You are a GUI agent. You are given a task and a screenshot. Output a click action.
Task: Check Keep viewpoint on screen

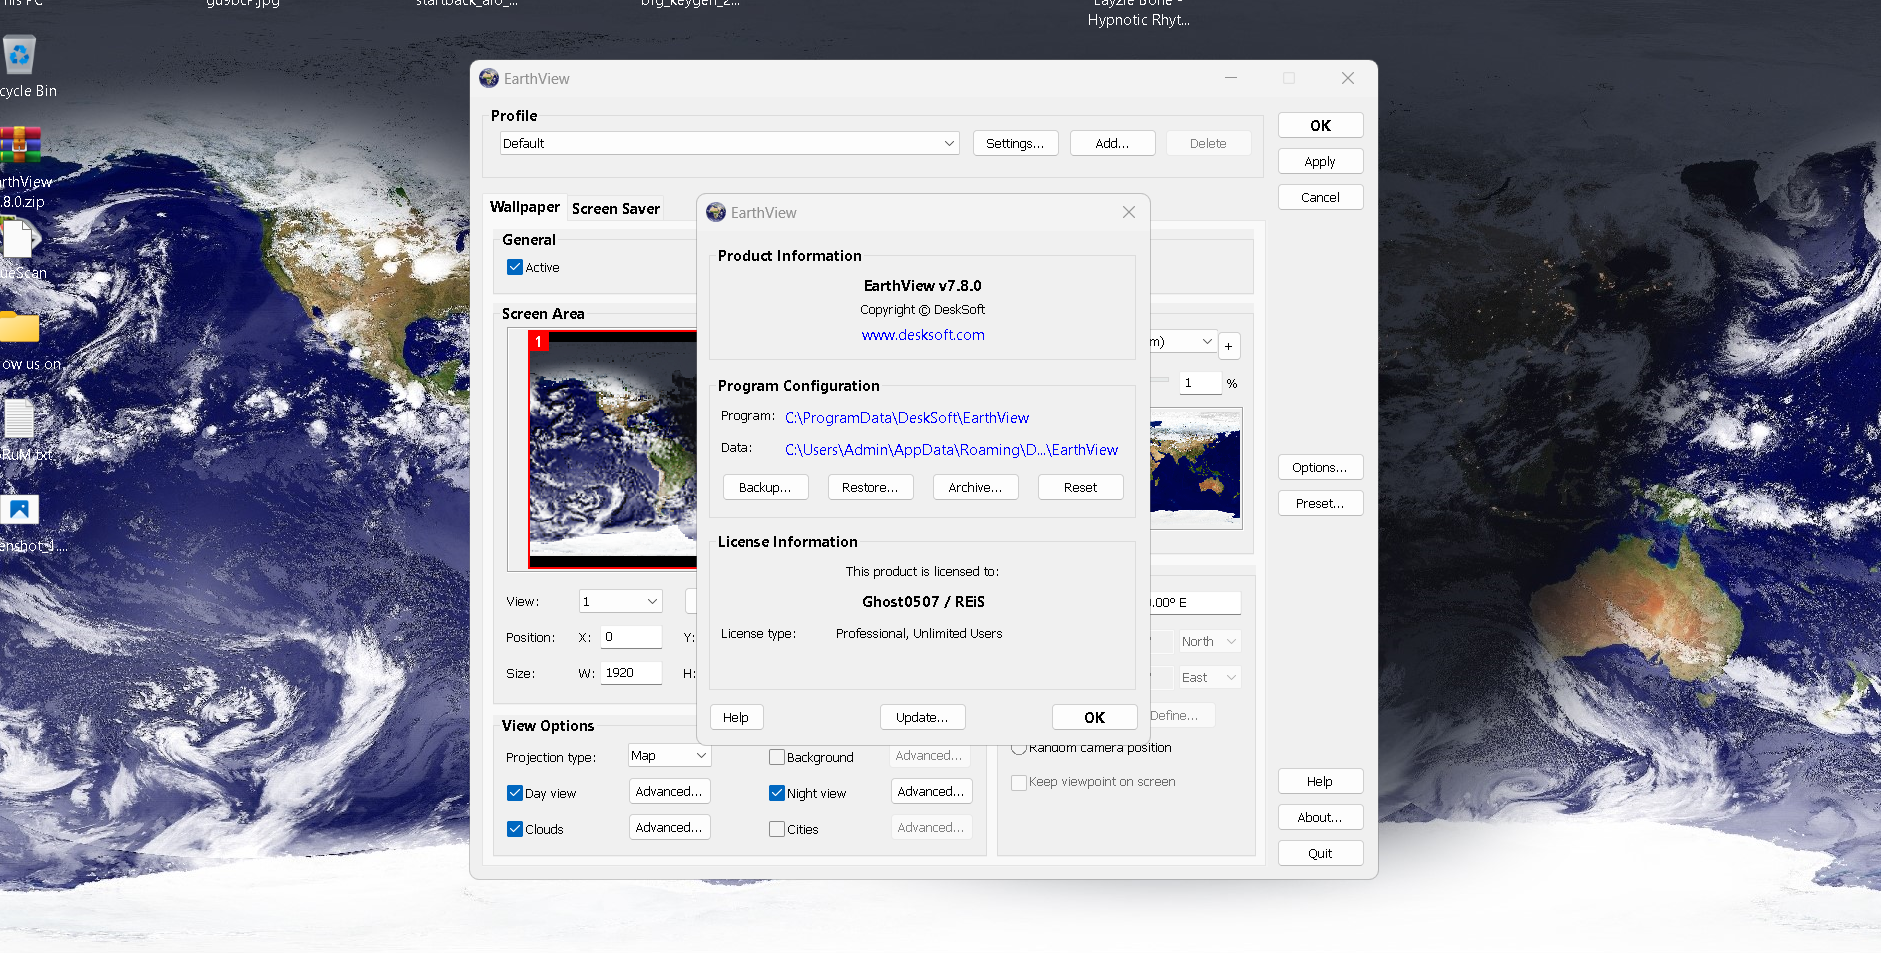[1019, 782]
